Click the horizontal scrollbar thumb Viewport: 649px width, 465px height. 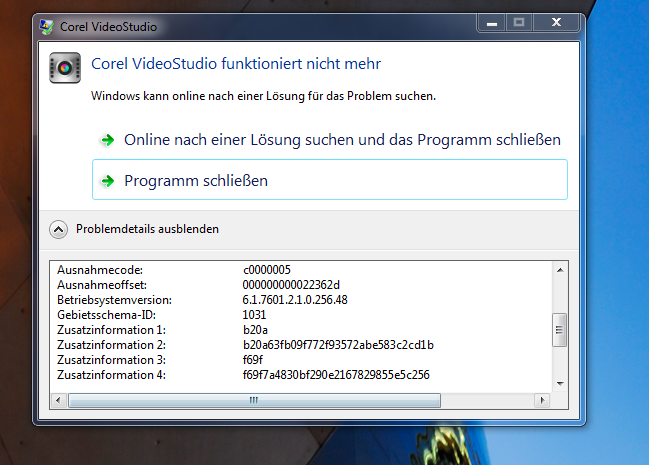point(254,400)
